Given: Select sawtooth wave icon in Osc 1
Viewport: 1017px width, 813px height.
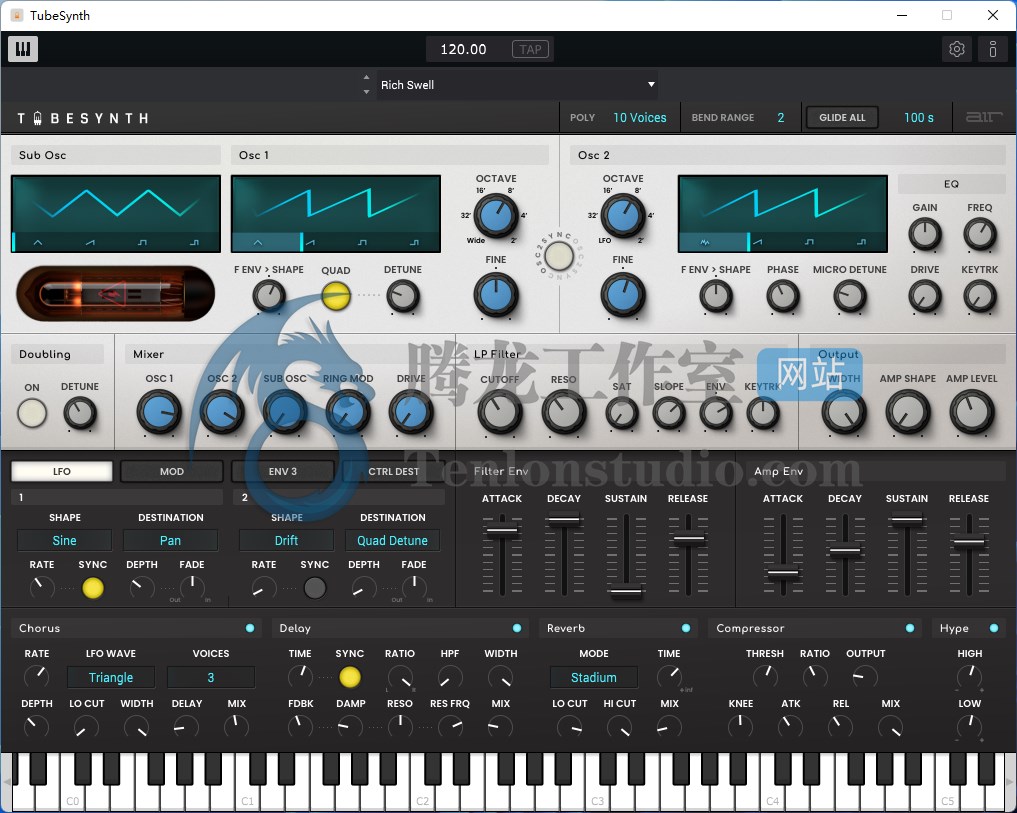Looking at the screenshot, I should click(x=310, y=243).
